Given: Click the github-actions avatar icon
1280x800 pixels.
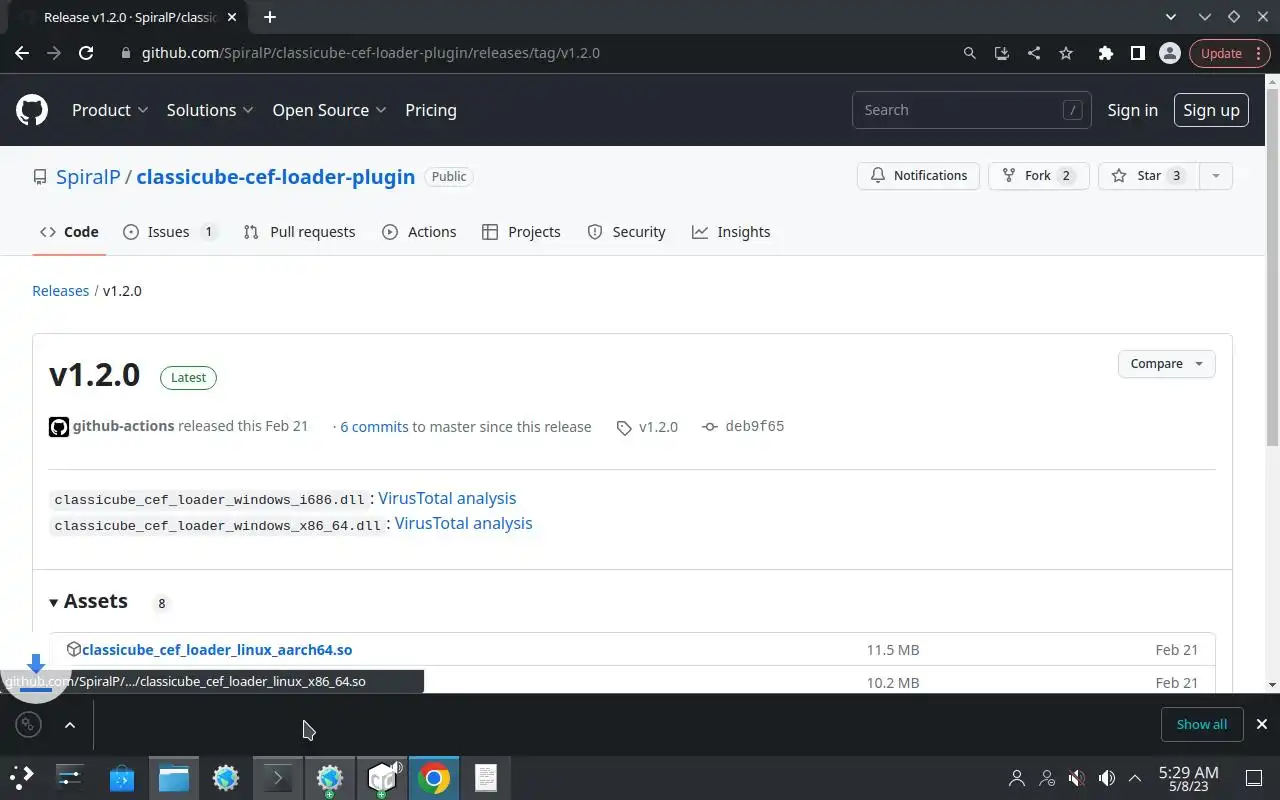Looking at the screenshot, I should [x=59, y=427].
